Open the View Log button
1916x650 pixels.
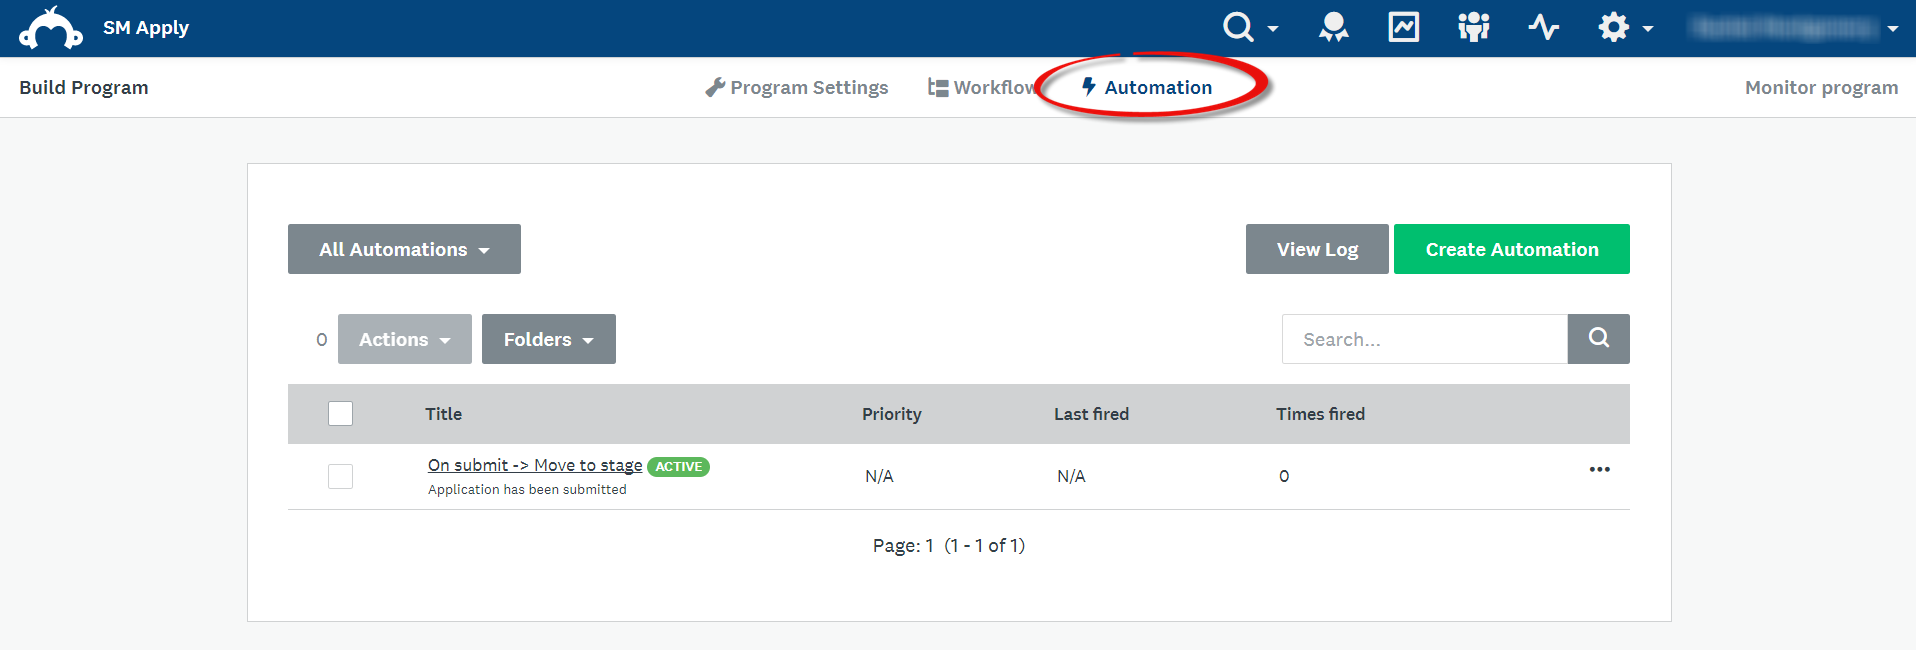pyautogui.click(x=1316, y=249)
